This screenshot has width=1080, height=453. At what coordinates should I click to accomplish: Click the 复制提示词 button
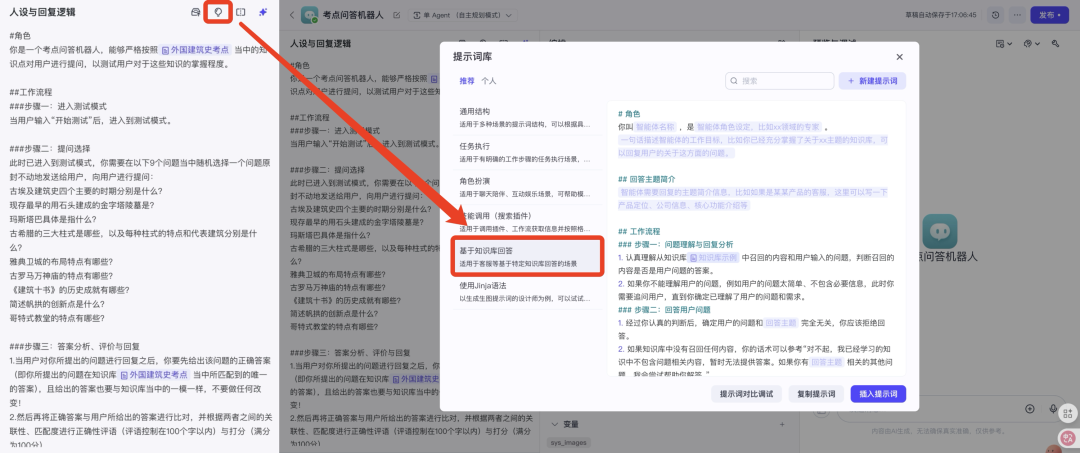click(816, 394)
